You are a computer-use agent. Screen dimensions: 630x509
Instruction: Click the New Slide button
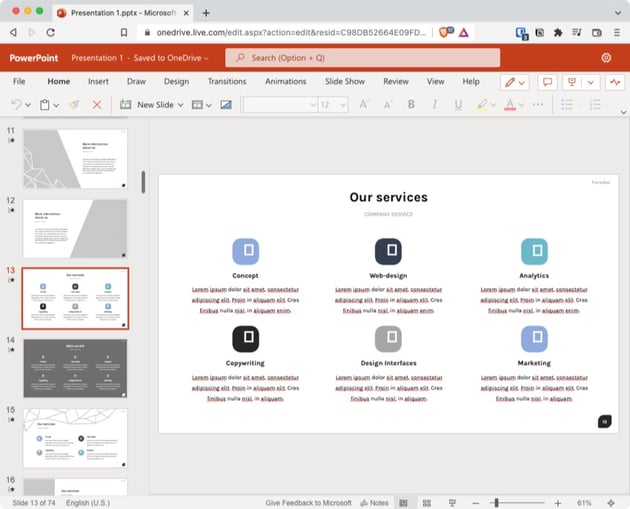click(x=151, y=104)
